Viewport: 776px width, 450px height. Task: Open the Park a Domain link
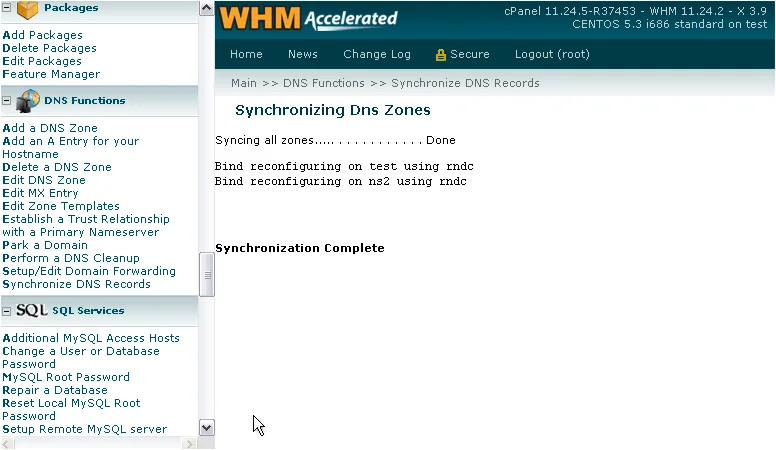(45, 245)
